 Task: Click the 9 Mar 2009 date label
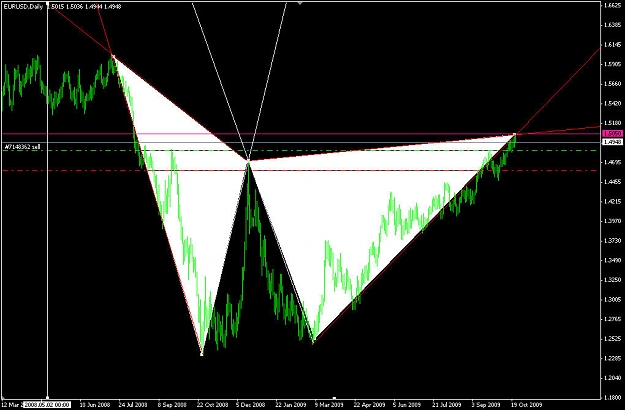point(330,405)
